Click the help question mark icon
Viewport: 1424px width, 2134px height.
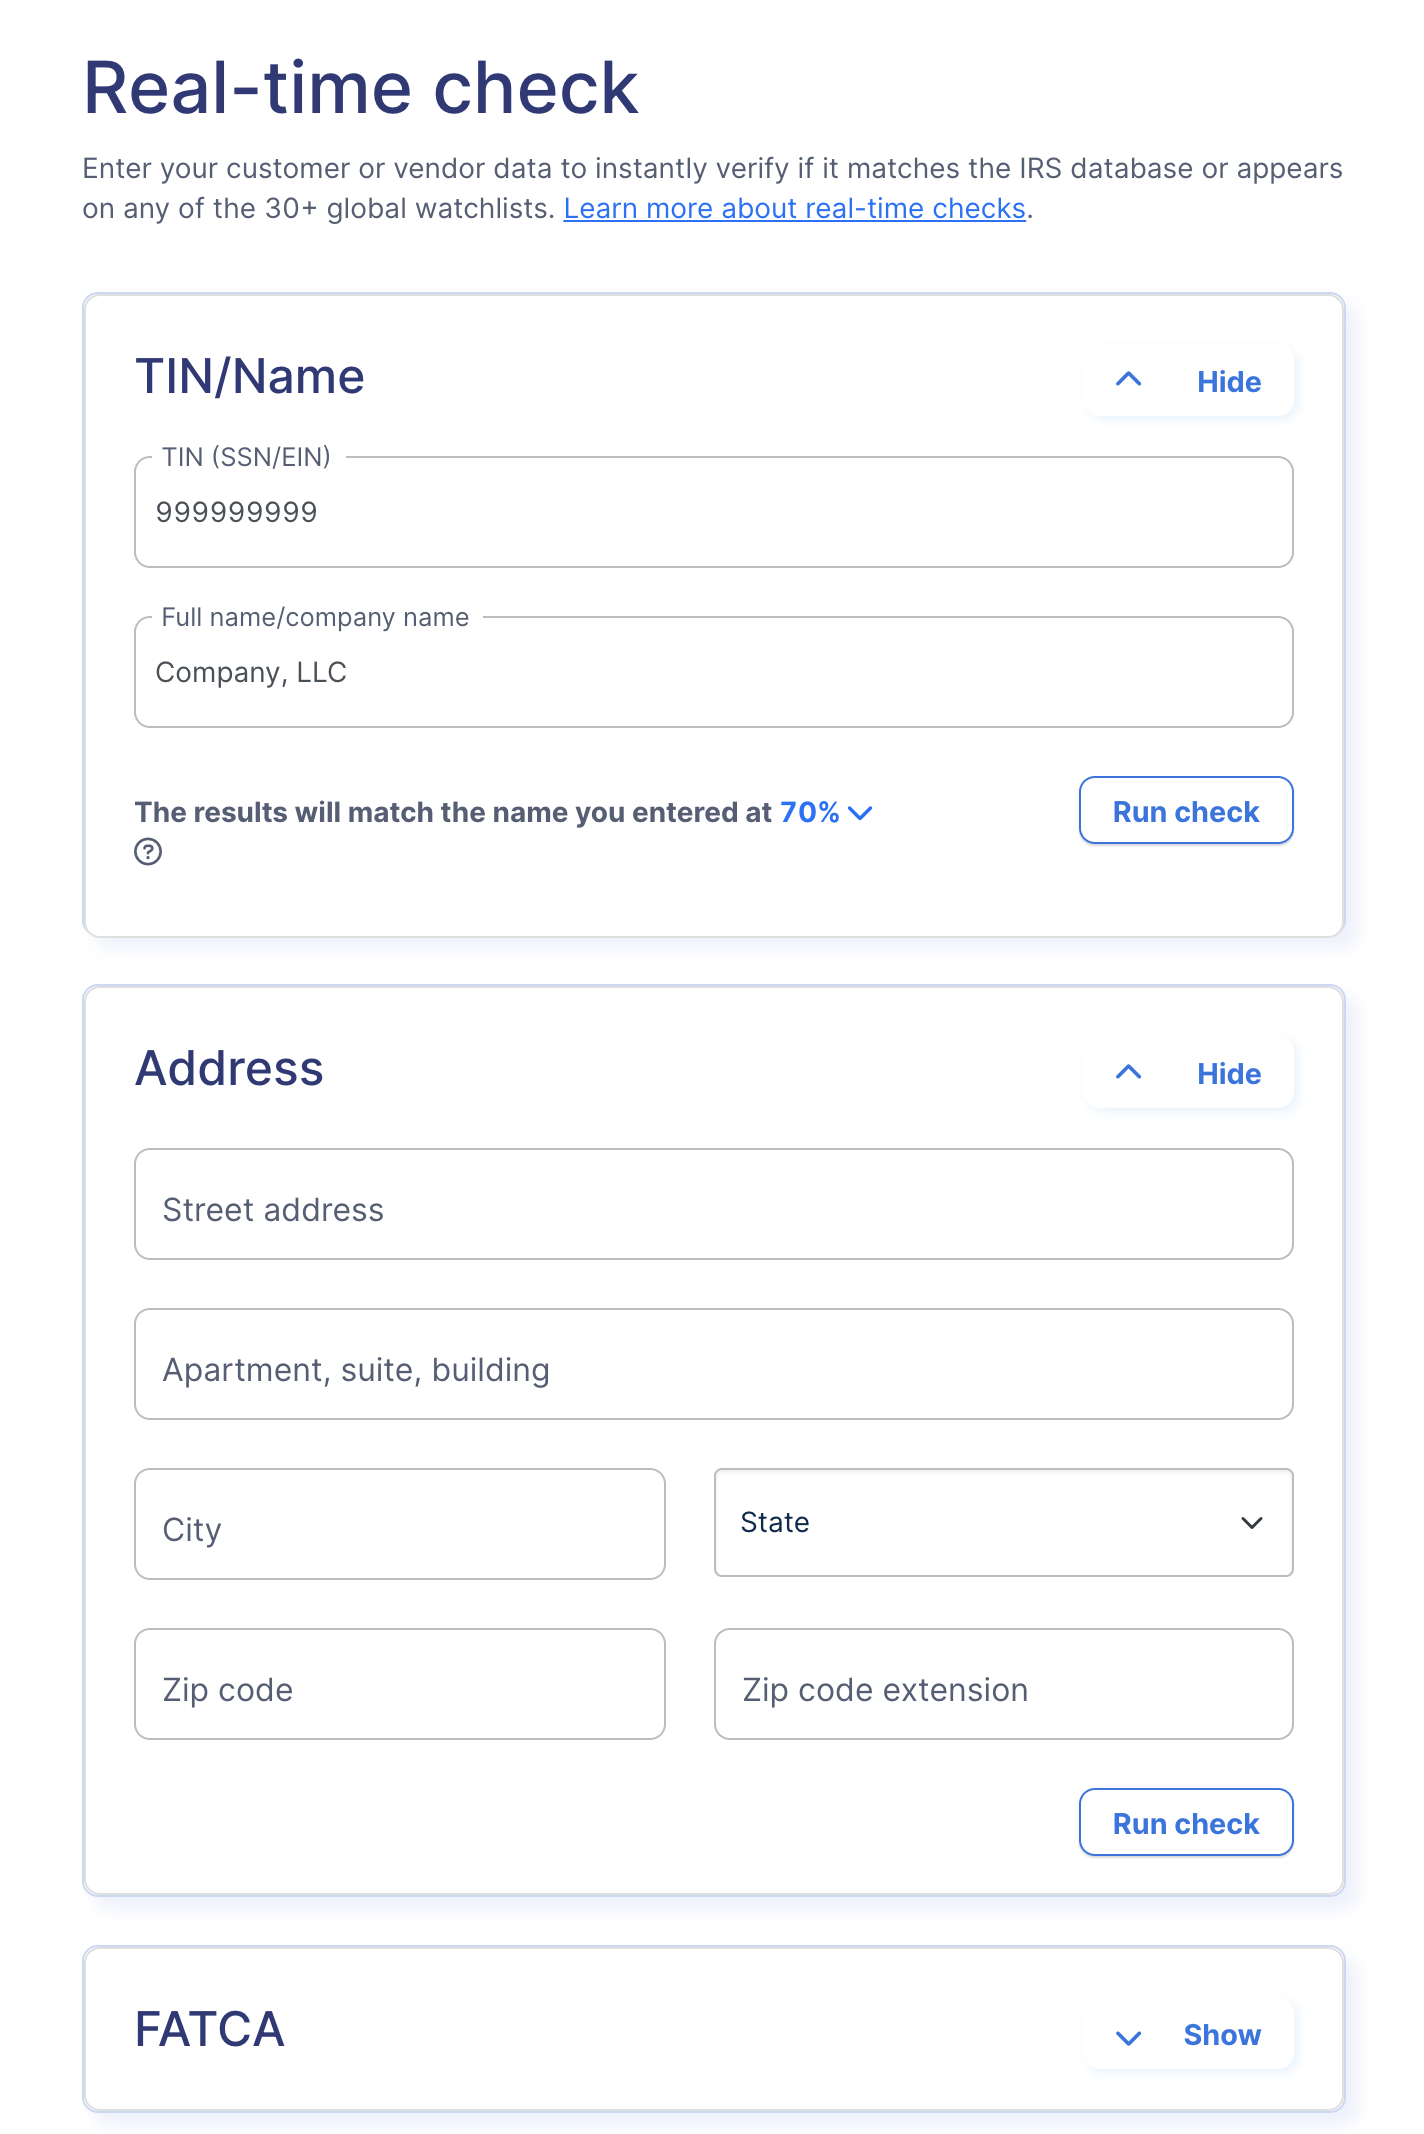click(148, 852)
